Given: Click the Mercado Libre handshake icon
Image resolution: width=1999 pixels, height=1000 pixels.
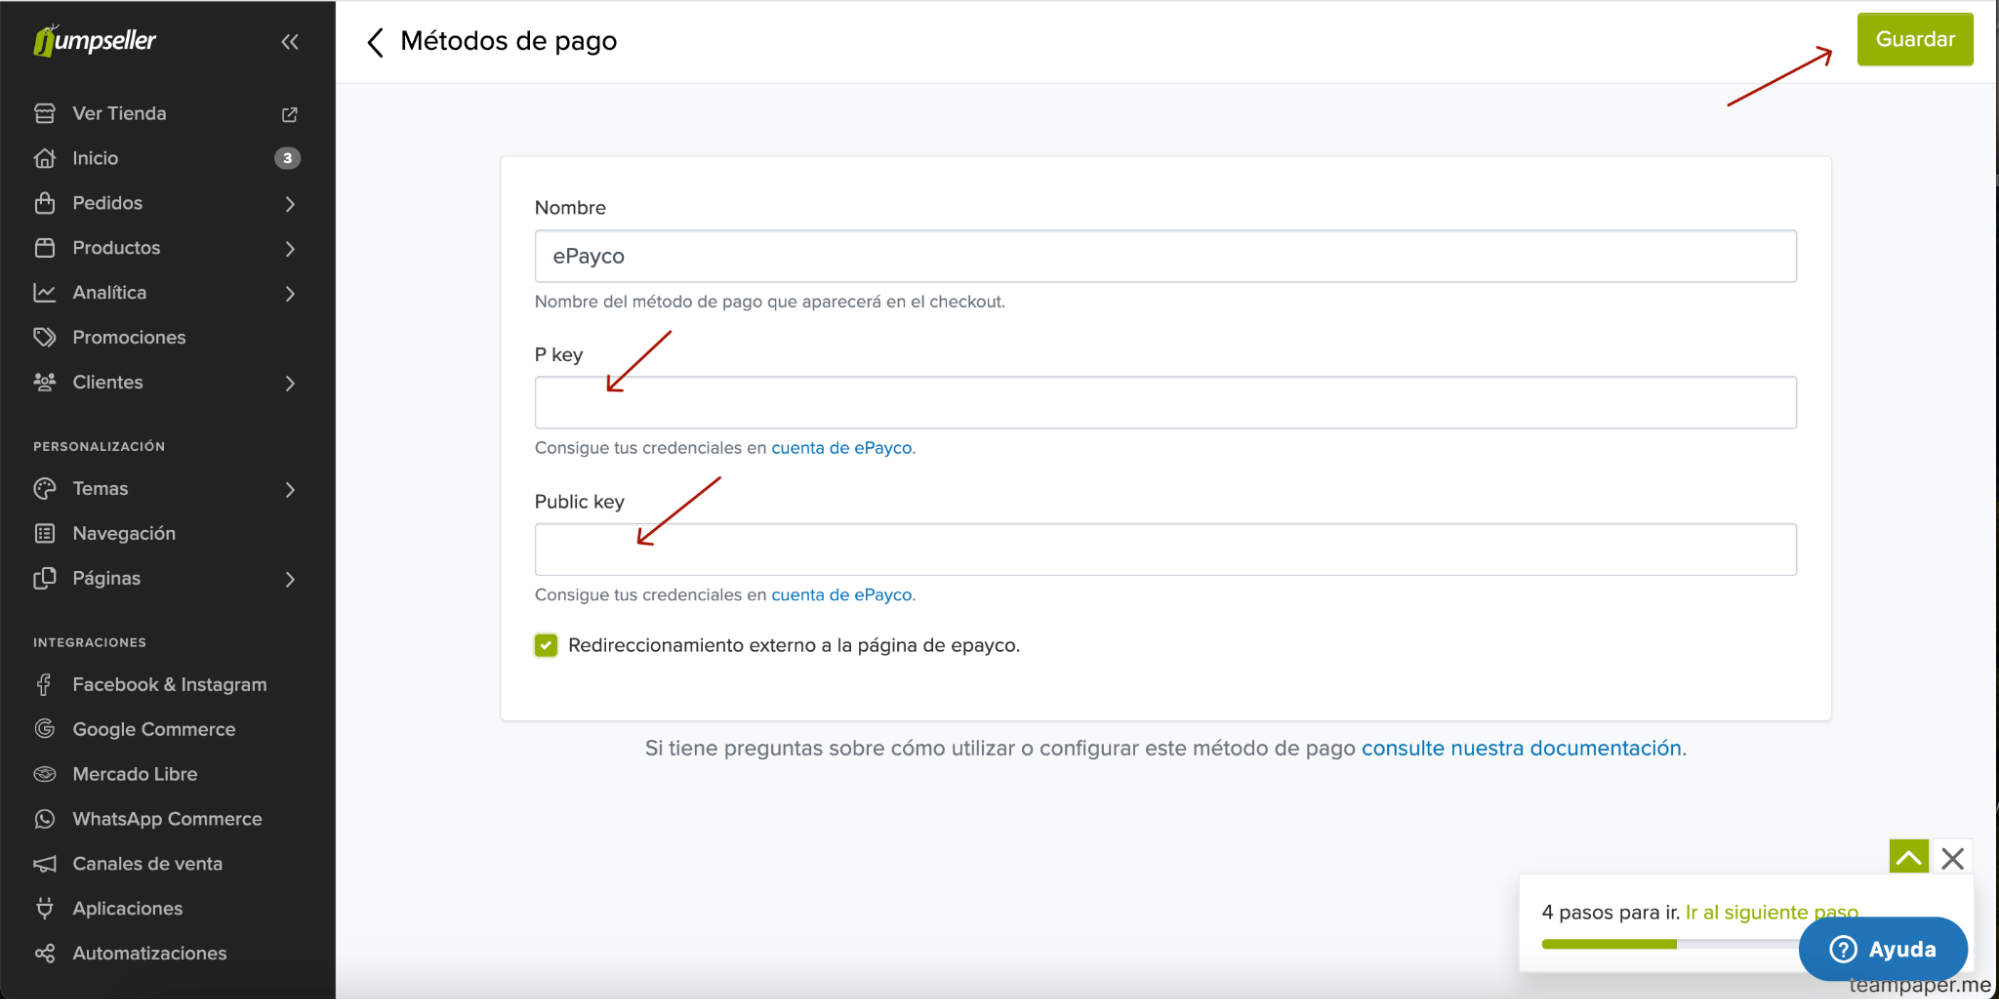Looking at the screenshot, I should (44, 774).
